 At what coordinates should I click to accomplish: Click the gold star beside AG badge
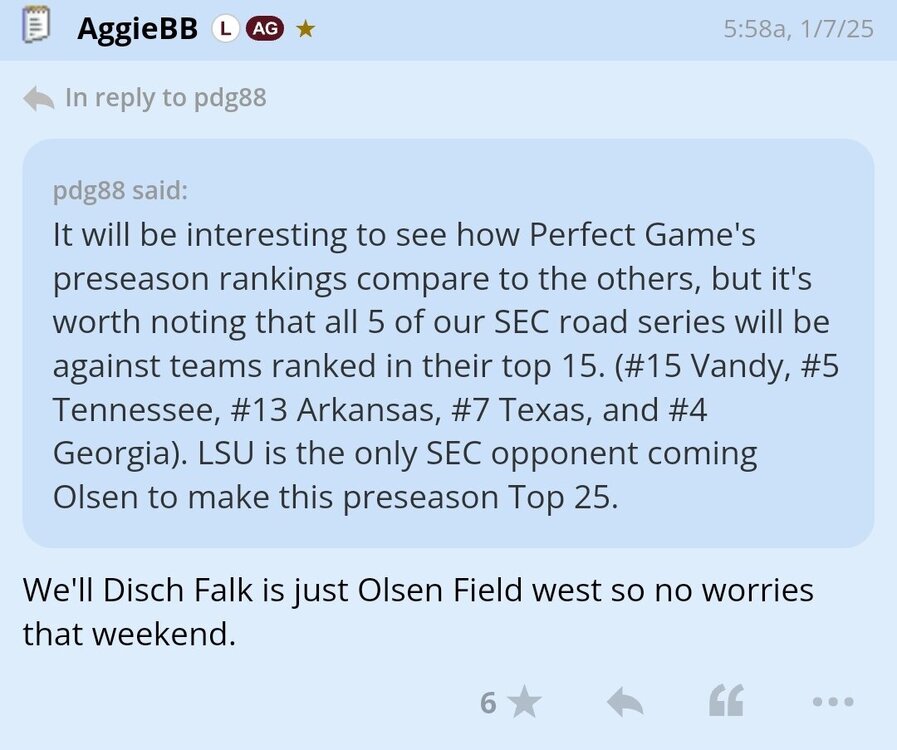click(306, 29)
